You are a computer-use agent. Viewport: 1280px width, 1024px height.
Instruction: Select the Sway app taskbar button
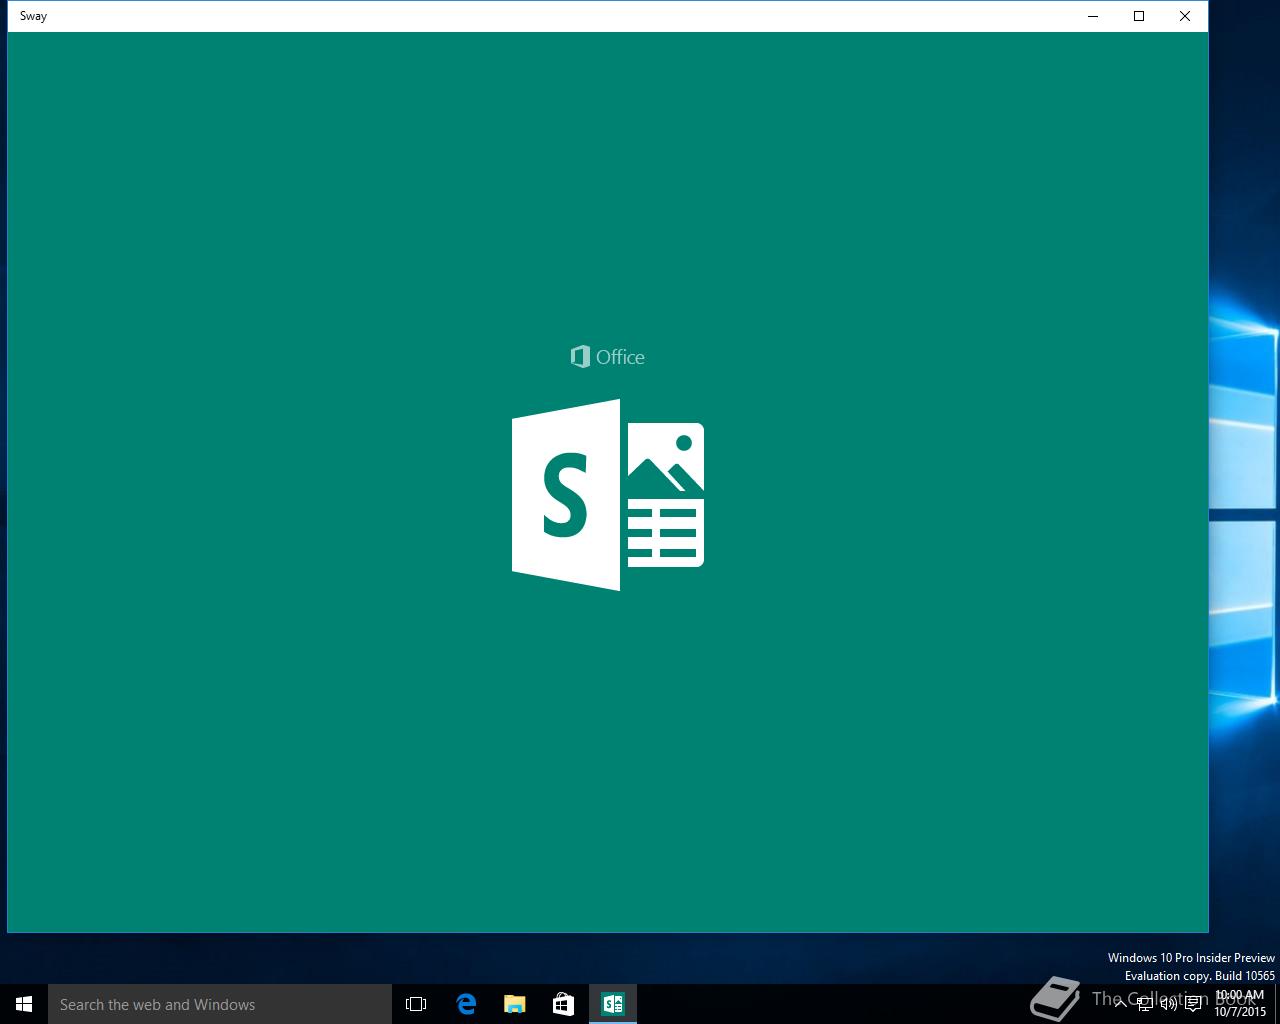[612, 1004]
